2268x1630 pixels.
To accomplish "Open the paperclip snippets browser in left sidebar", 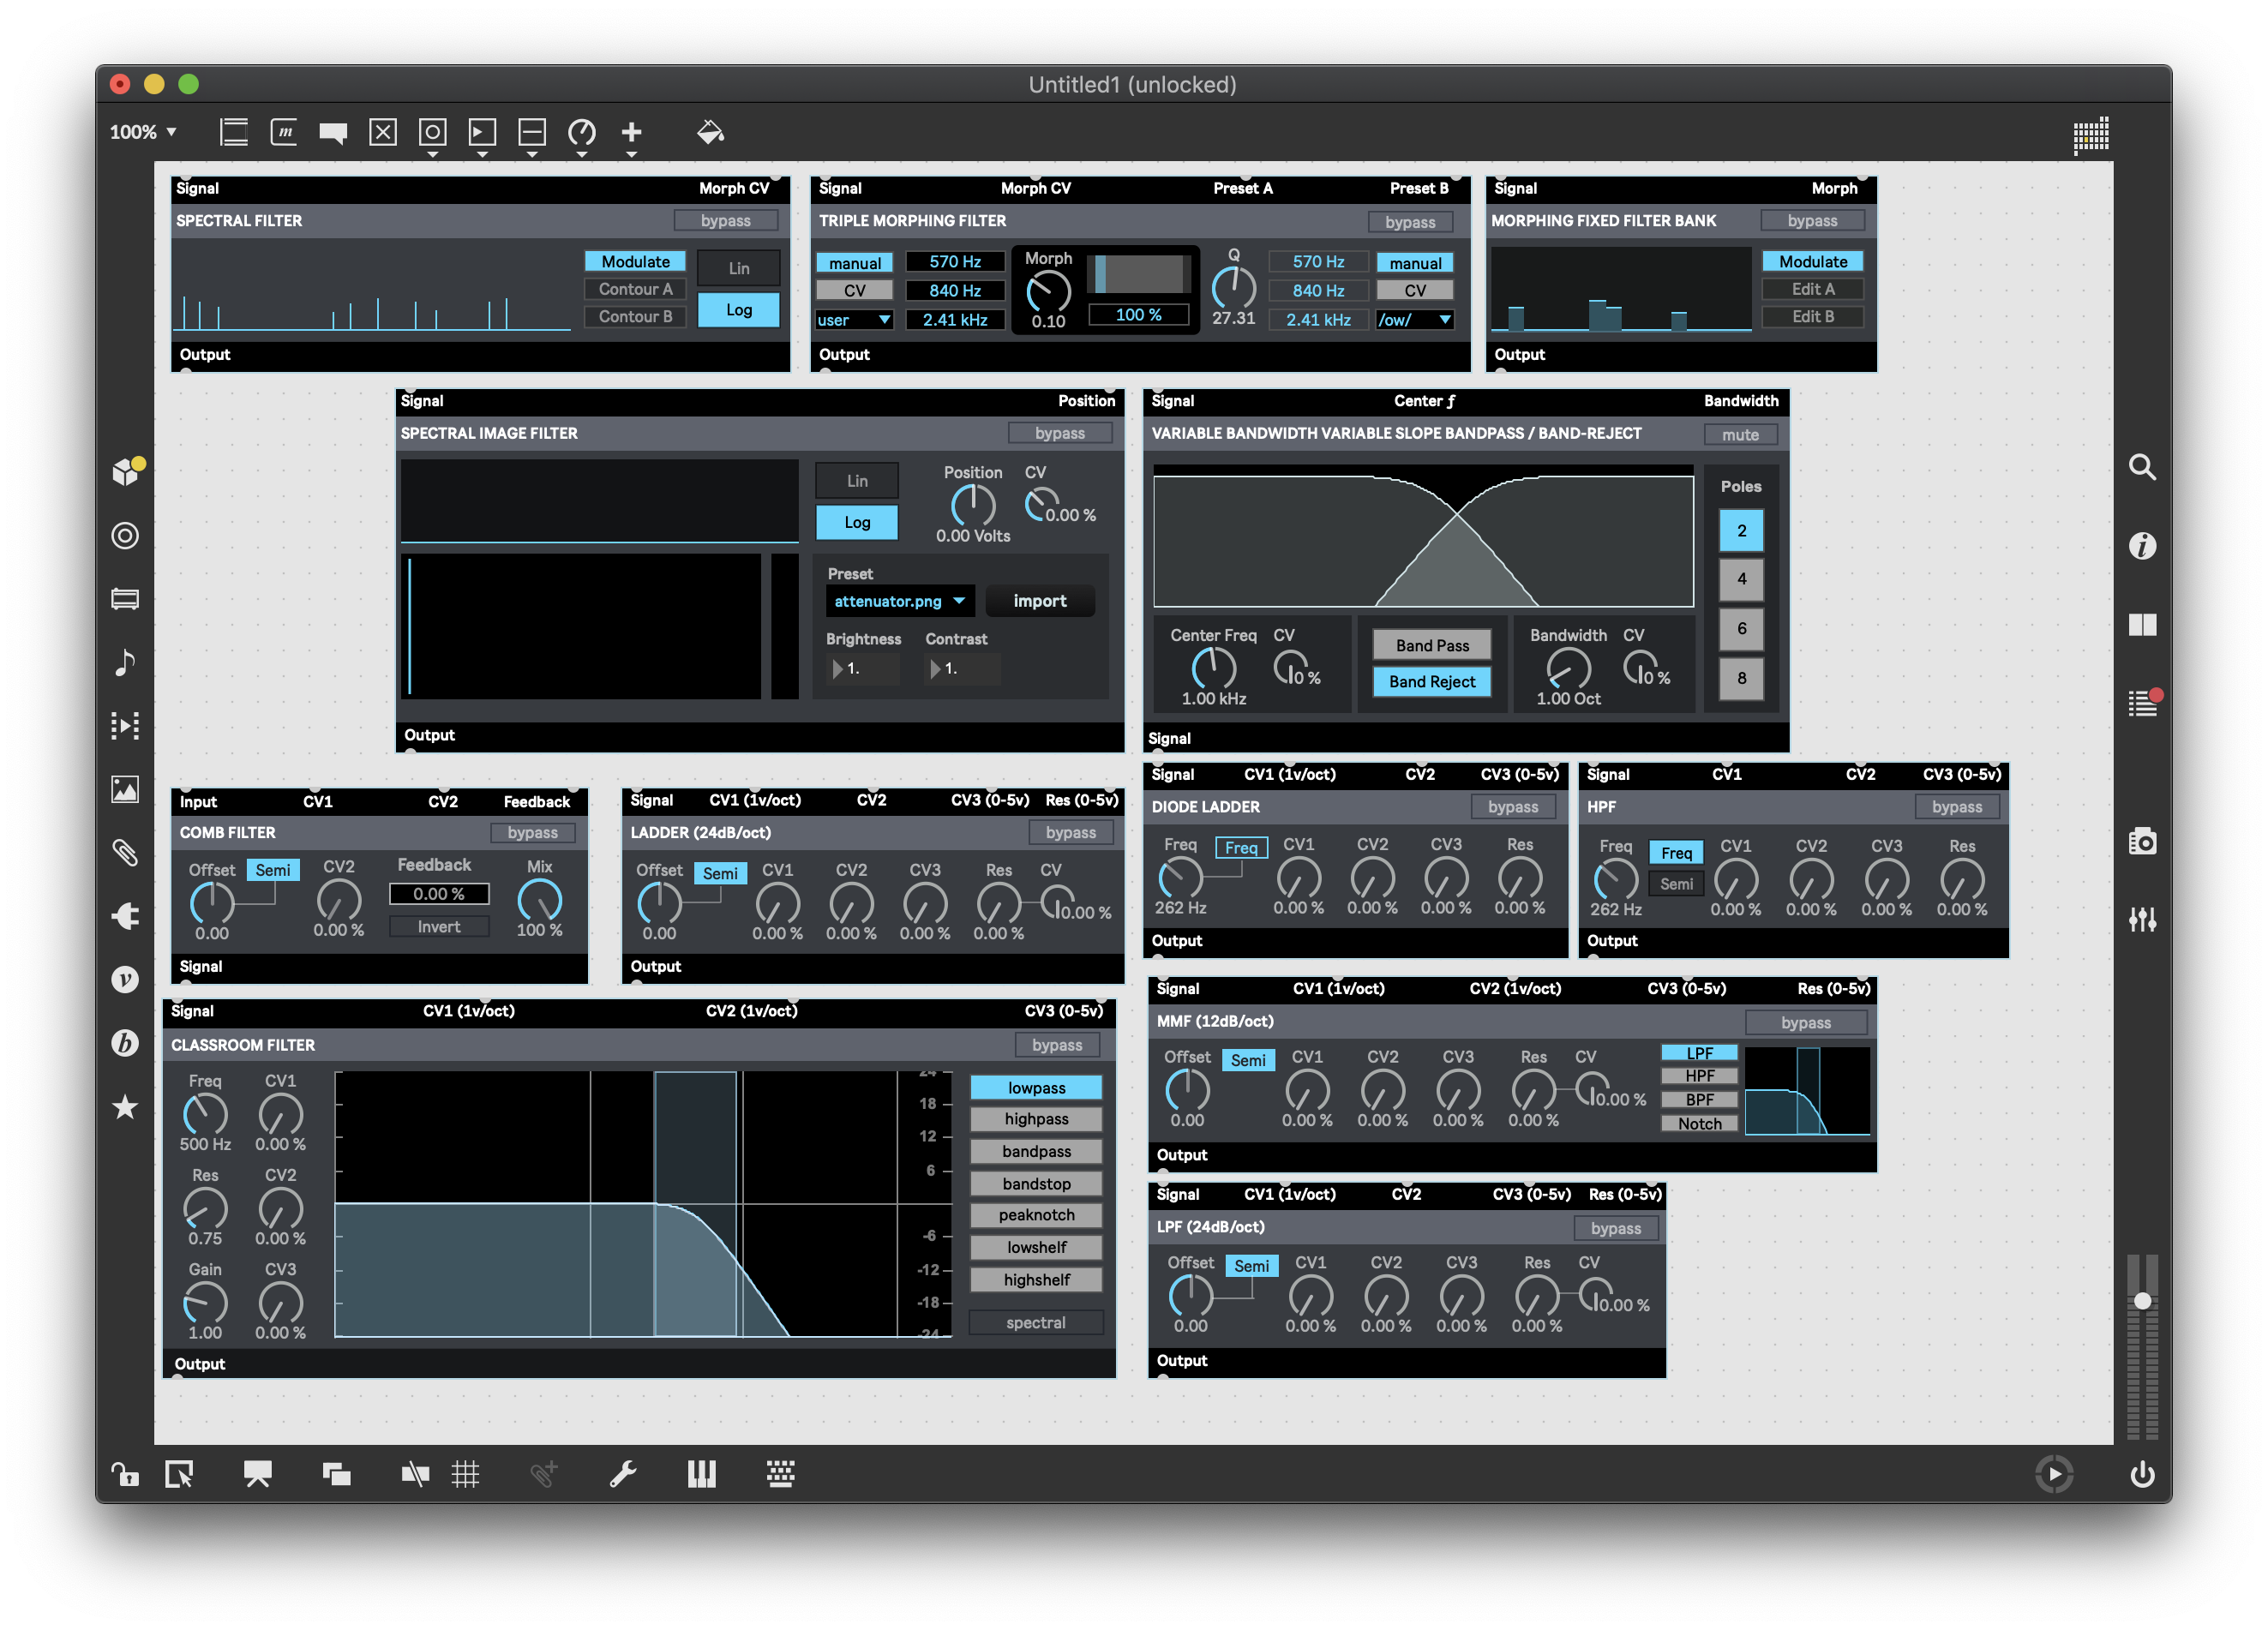I will [x=125, y=852].
